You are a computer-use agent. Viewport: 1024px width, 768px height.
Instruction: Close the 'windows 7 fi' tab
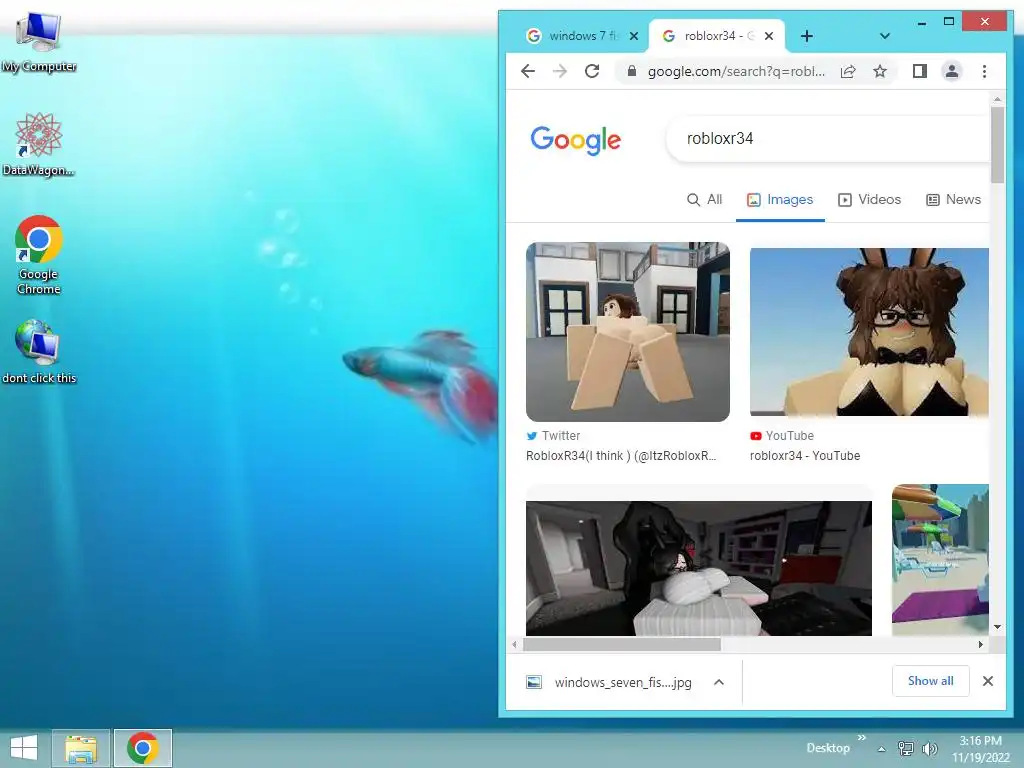(633, 36)
